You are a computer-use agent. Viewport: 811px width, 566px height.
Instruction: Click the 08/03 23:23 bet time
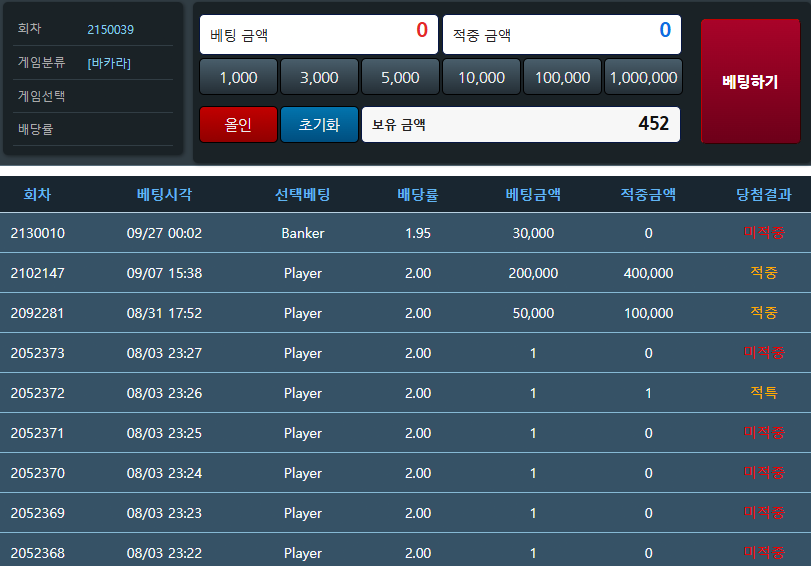[164, 513]
